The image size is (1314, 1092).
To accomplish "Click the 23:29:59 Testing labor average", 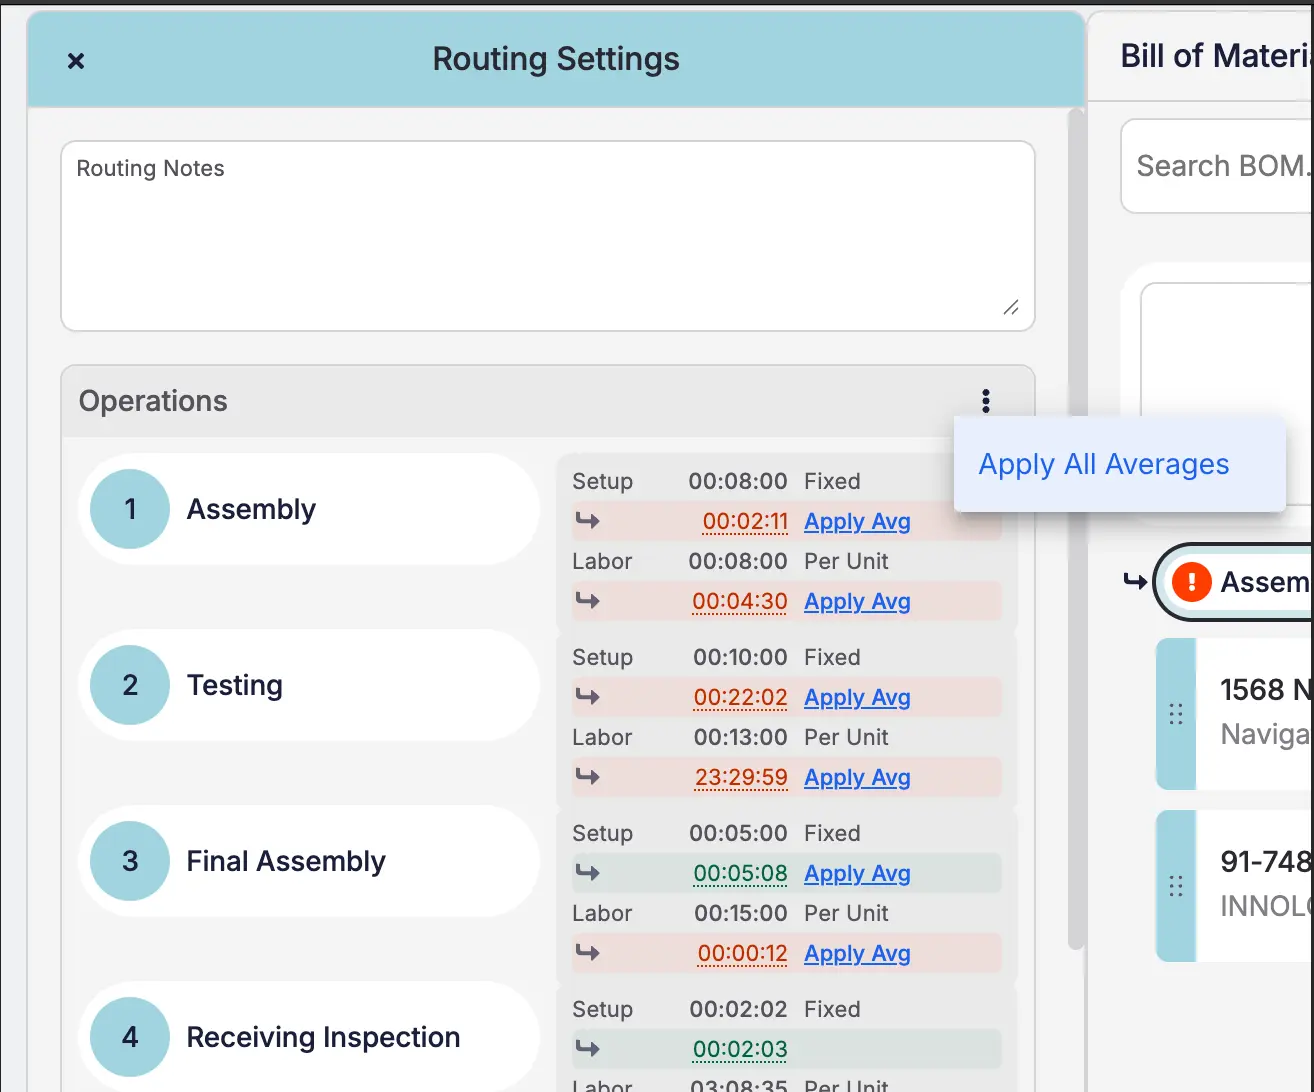I will pyautogui.click(x=740, y=777).
